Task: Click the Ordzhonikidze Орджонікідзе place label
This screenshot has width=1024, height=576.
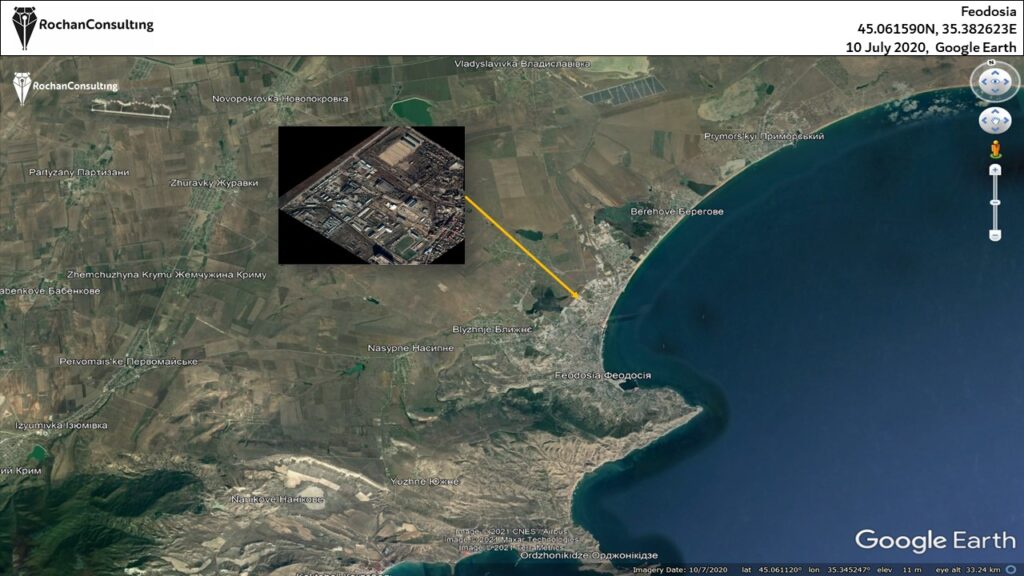Action: (x=588, y=556)
